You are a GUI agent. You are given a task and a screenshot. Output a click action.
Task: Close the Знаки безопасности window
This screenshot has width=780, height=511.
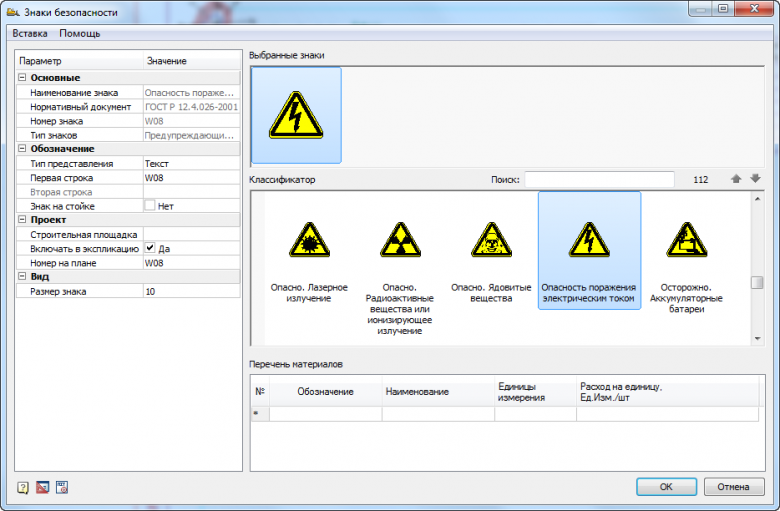point(754,8)
